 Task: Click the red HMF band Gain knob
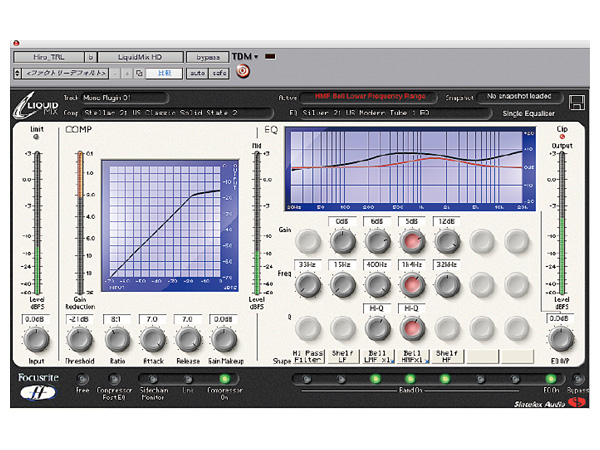point(412,241)
